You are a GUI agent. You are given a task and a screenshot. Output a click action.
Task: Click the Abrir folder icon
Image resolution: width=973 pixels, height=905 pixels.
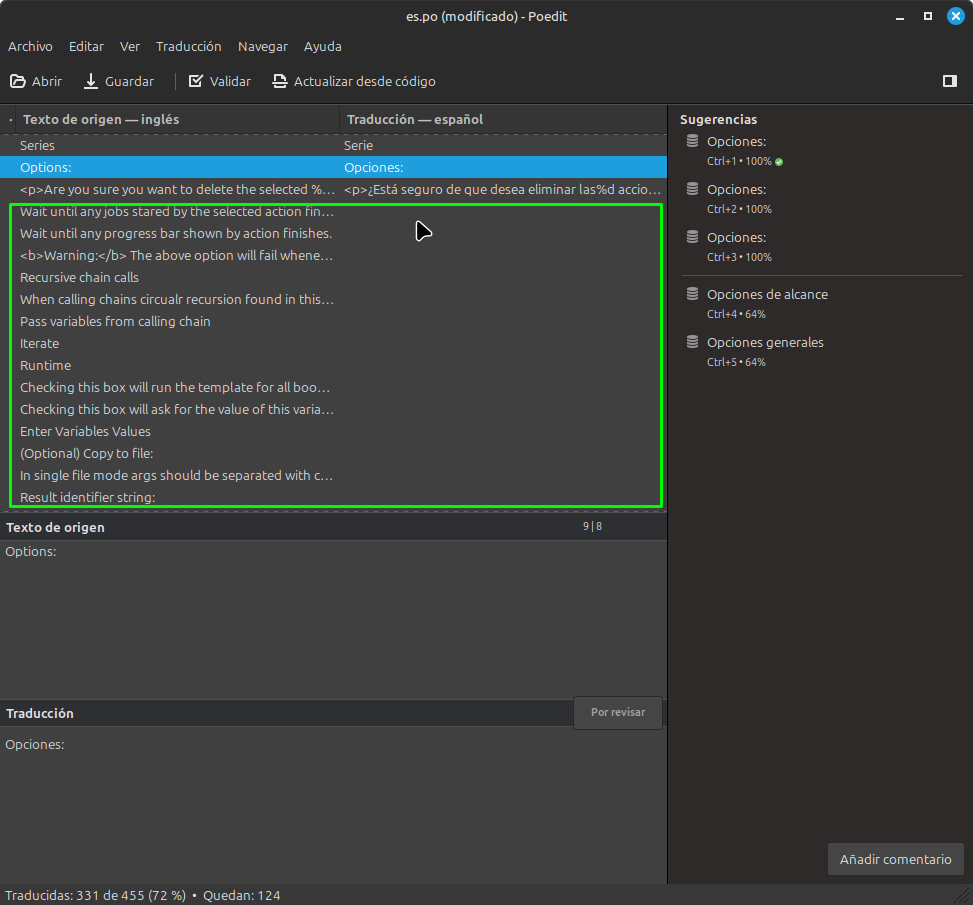click(18, 81)
